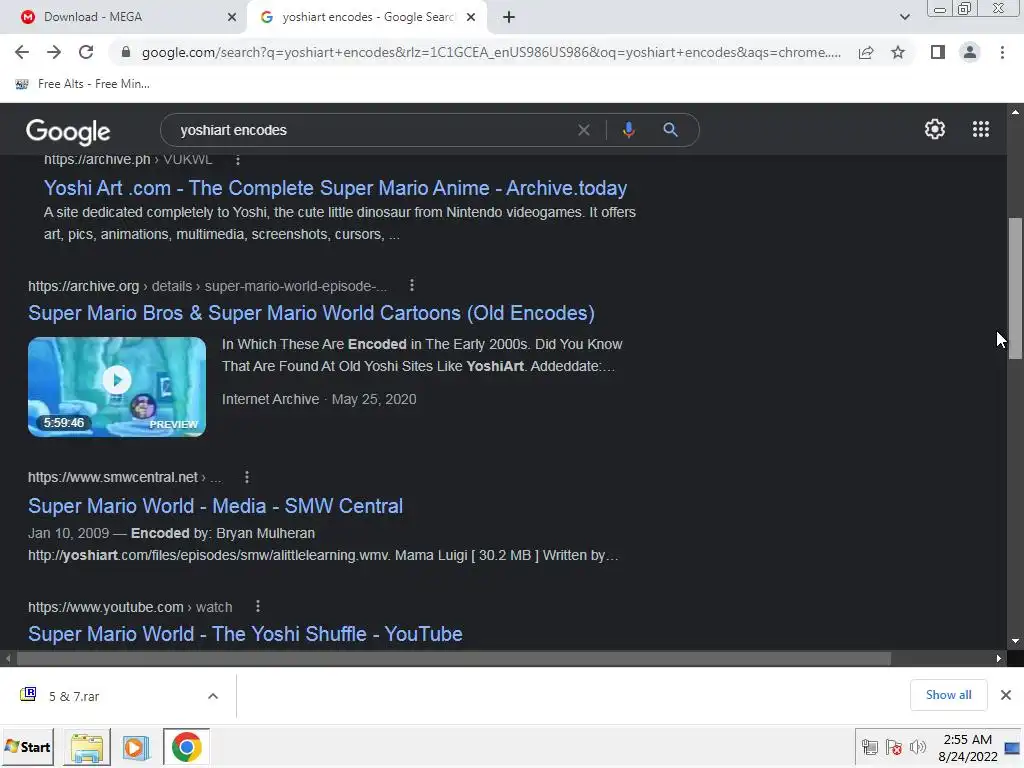Share this page via address bar icon
Image resolution: width=1024 pixels, height=768 pixels.
[x=866, y=52]
